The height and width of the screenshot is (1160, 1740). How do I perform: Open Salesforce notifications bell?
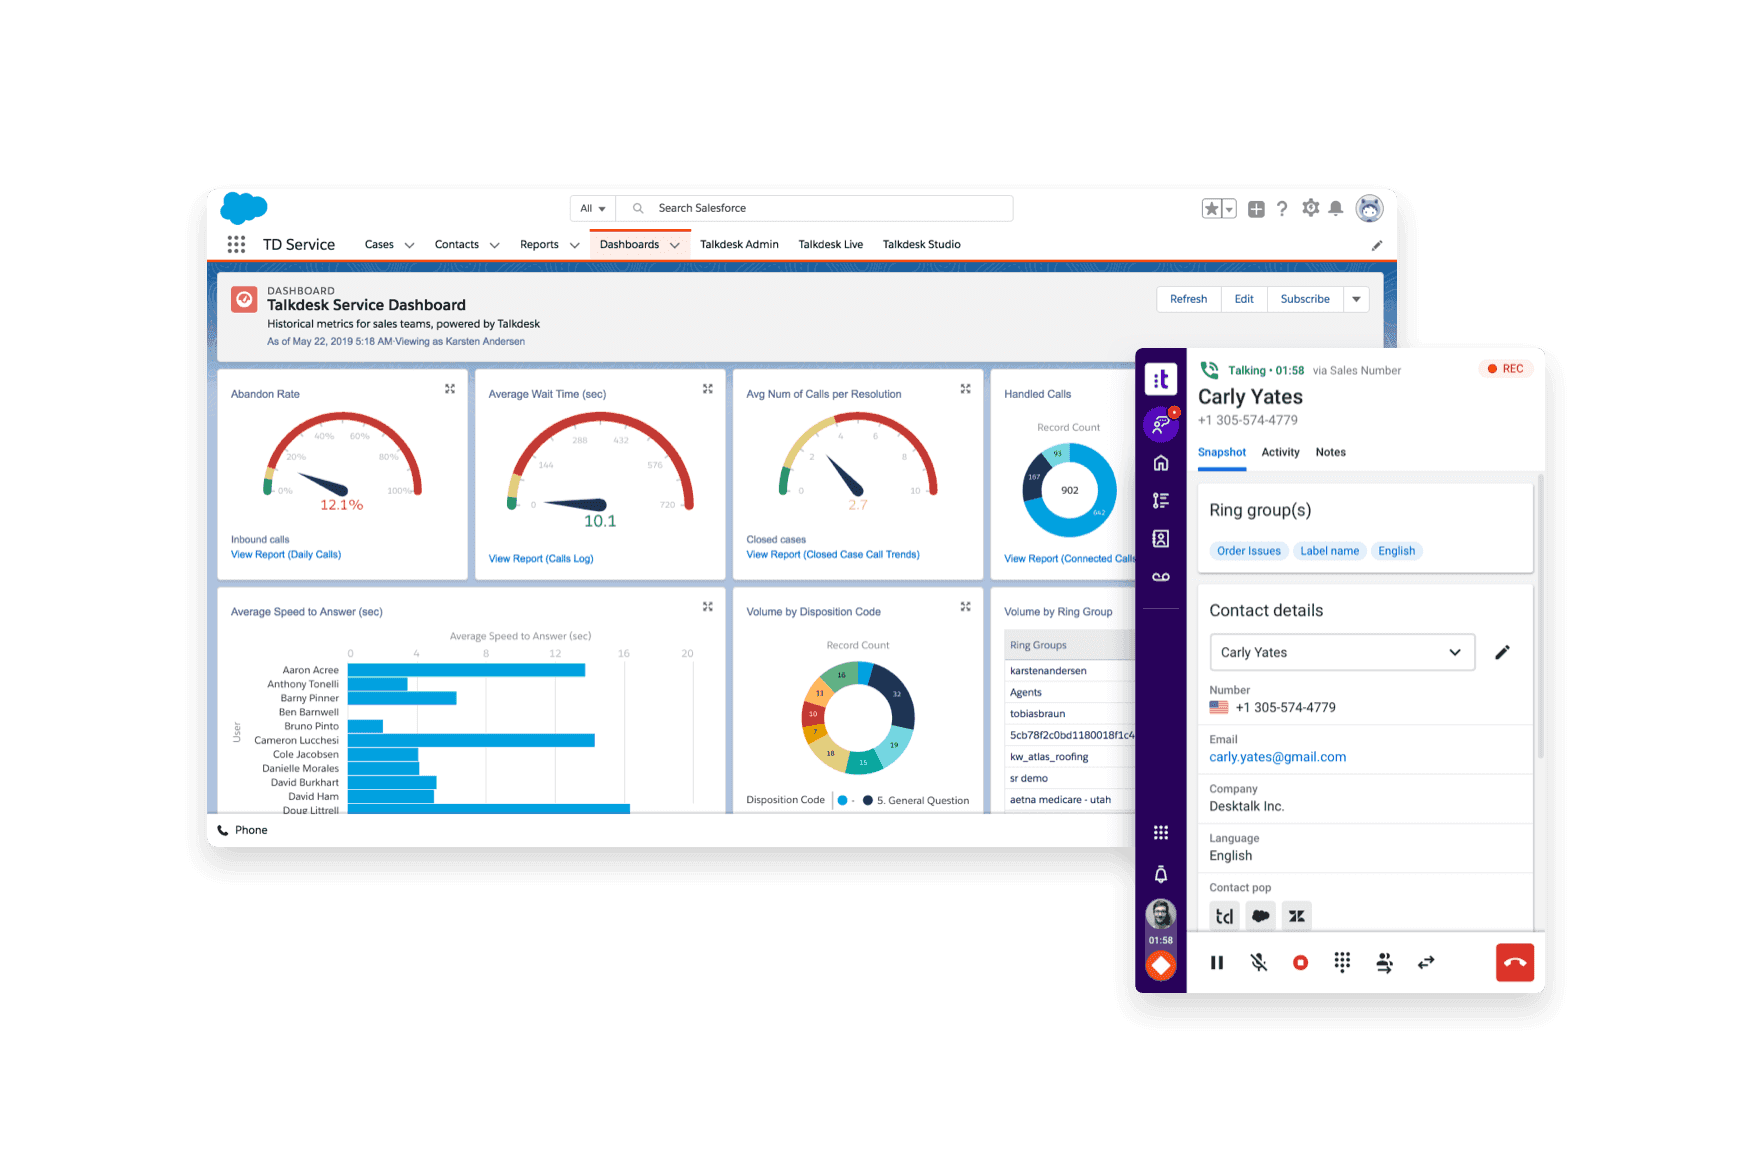pos(1335,209)
